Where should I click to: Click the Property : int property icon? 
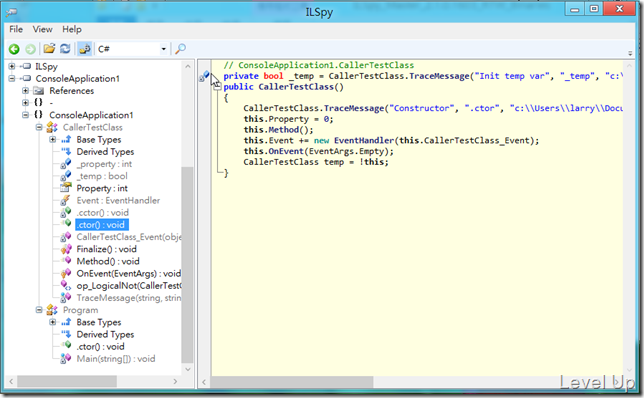66,188
